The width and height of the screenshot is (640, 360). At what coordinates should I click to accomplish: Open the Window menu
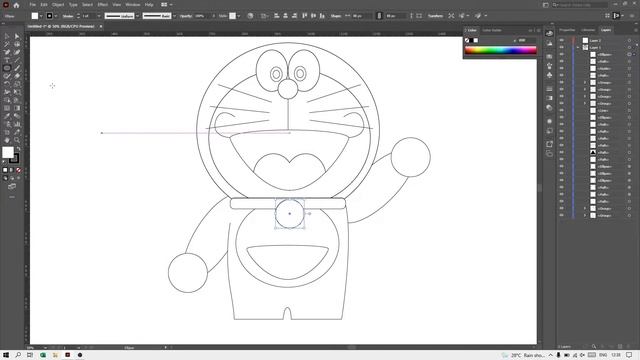133,5
